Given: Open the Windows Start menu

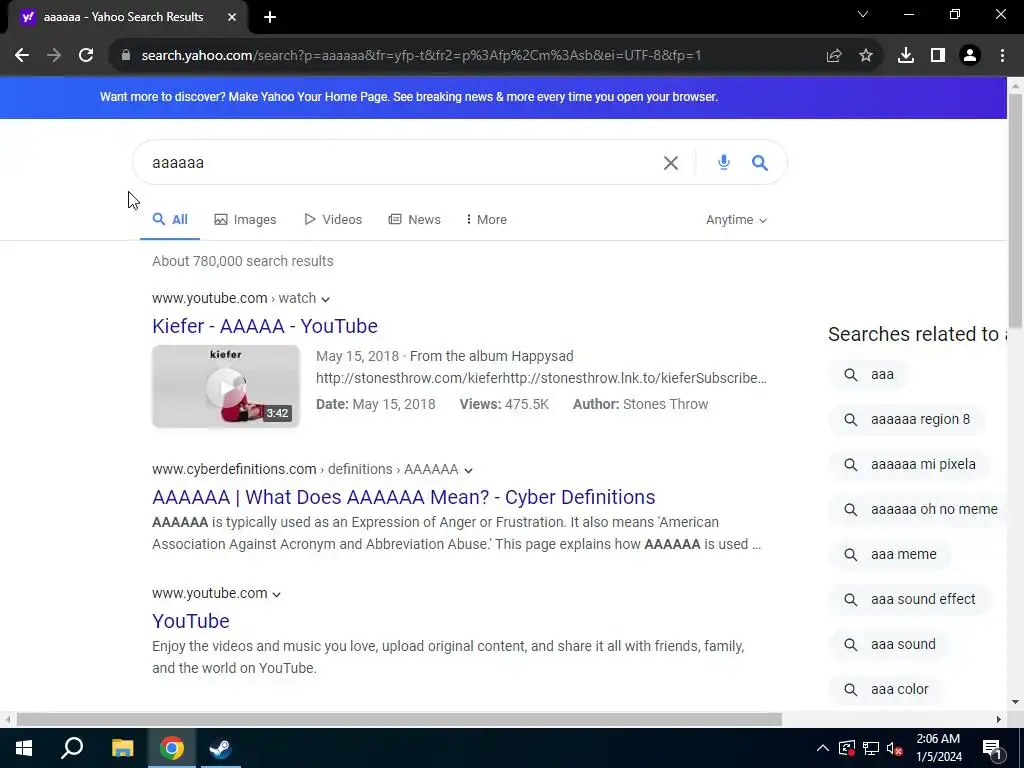Looking at the screenshot, I should (24, 748).
